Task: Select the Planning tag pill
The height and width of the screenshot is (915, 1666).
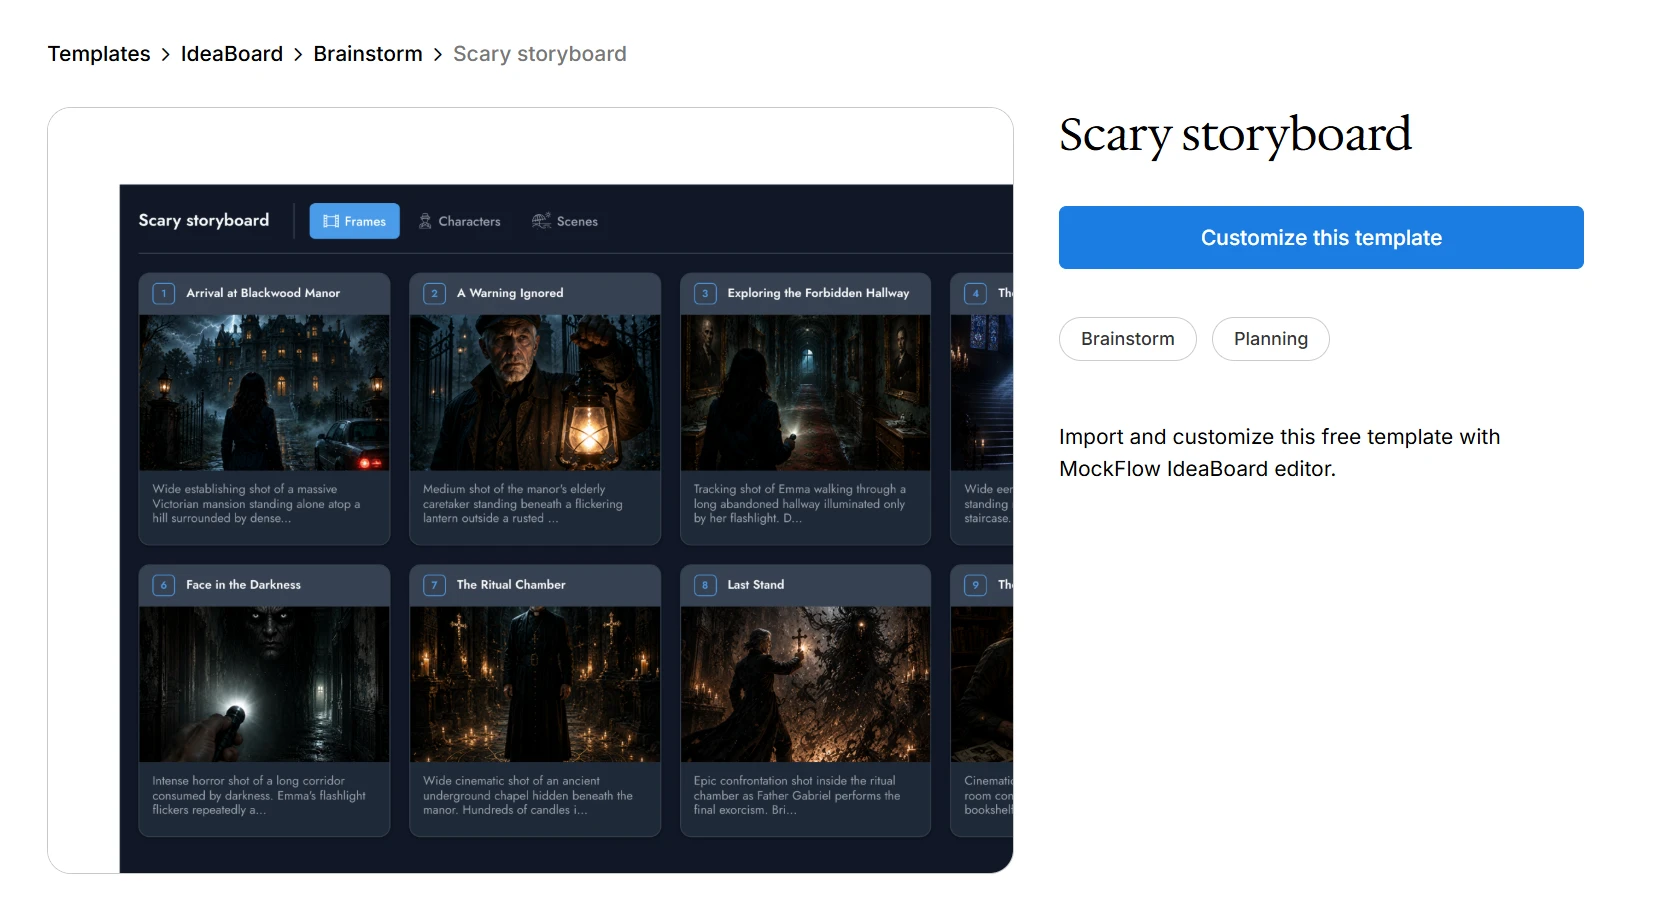Action: point(1271,339)
